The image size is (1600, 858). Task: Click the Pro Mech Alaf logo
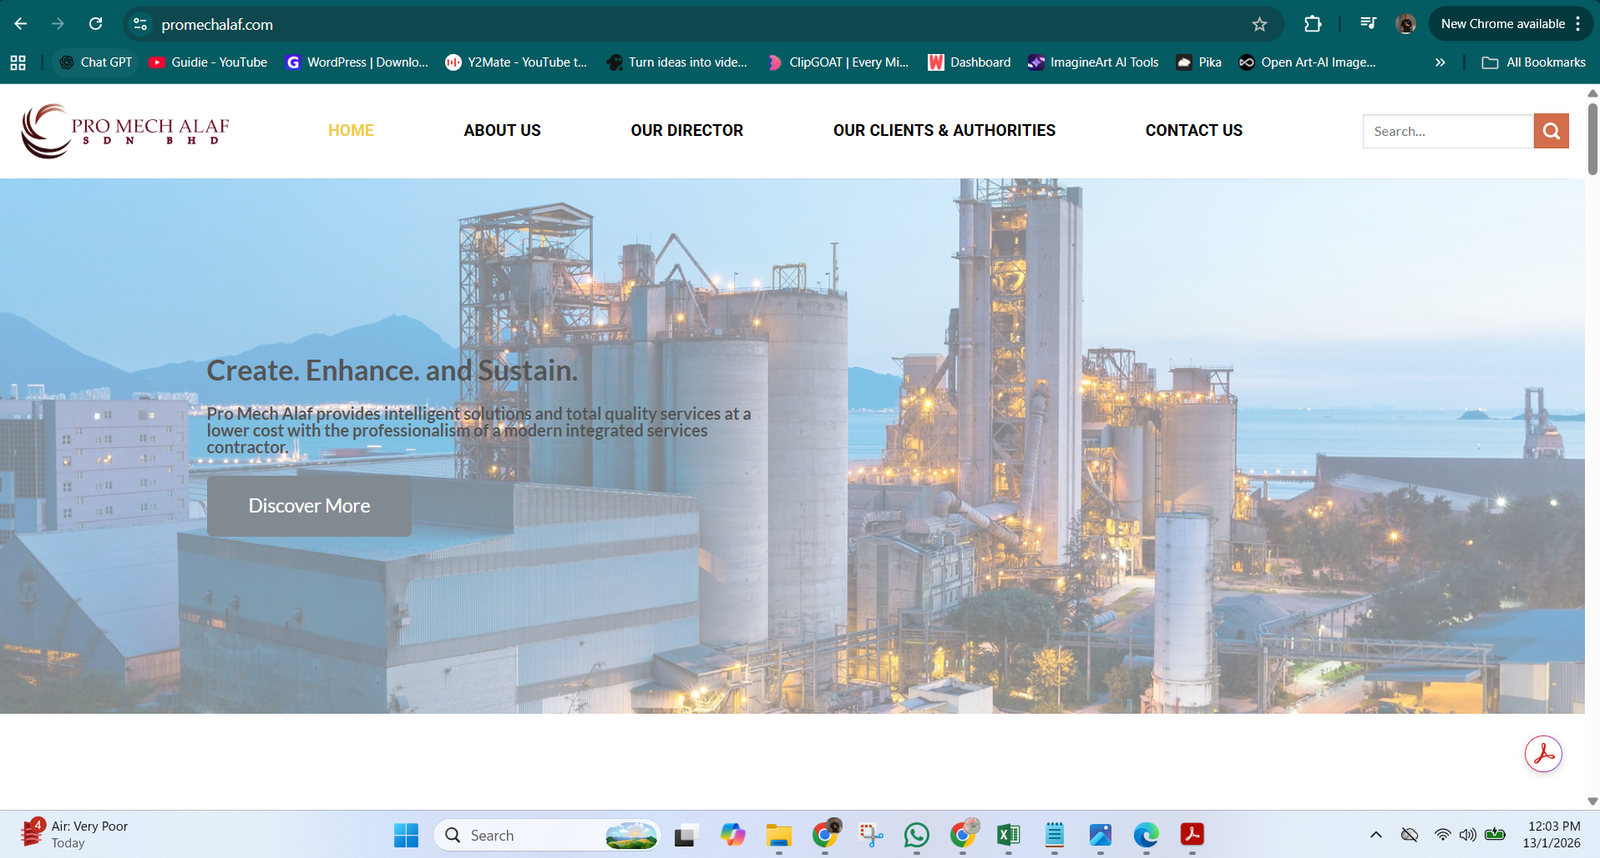coord(125,131)
